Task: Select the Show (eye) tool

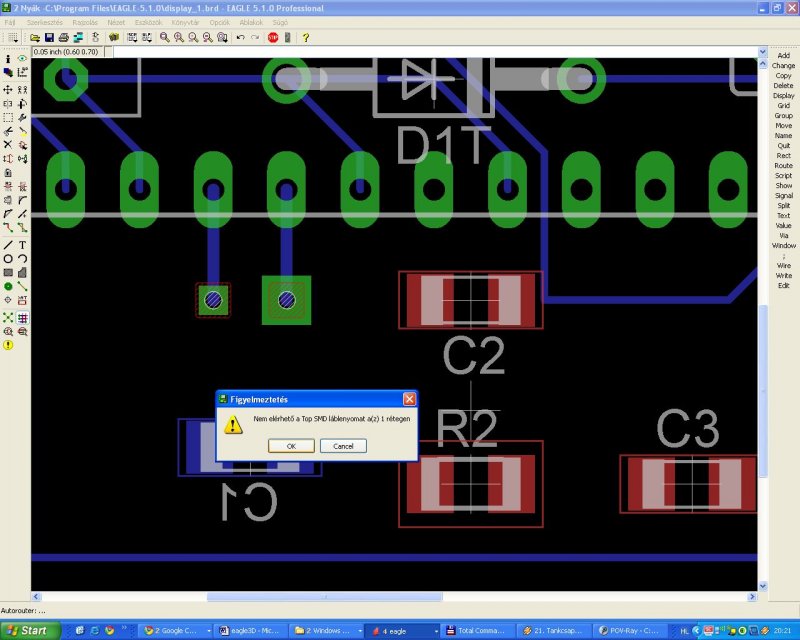Action: (x=22, y=59)
